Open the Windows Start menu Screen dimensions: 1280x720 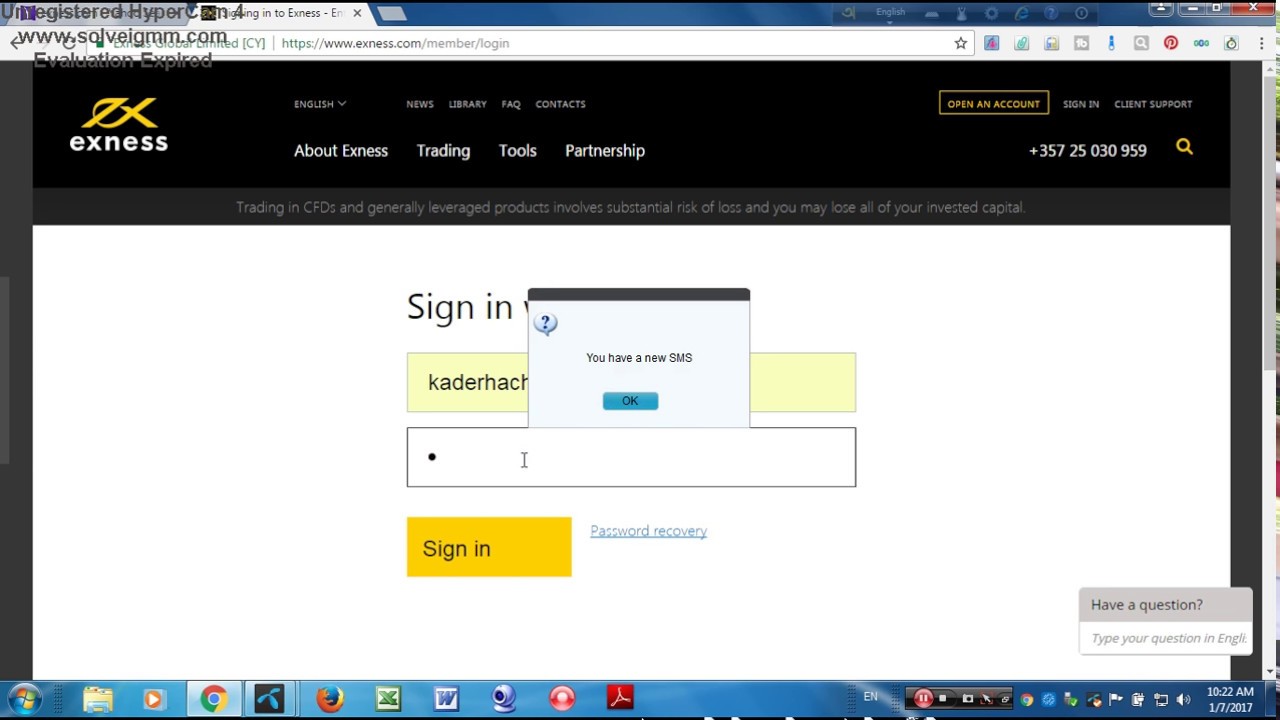[x=25, y=698]
